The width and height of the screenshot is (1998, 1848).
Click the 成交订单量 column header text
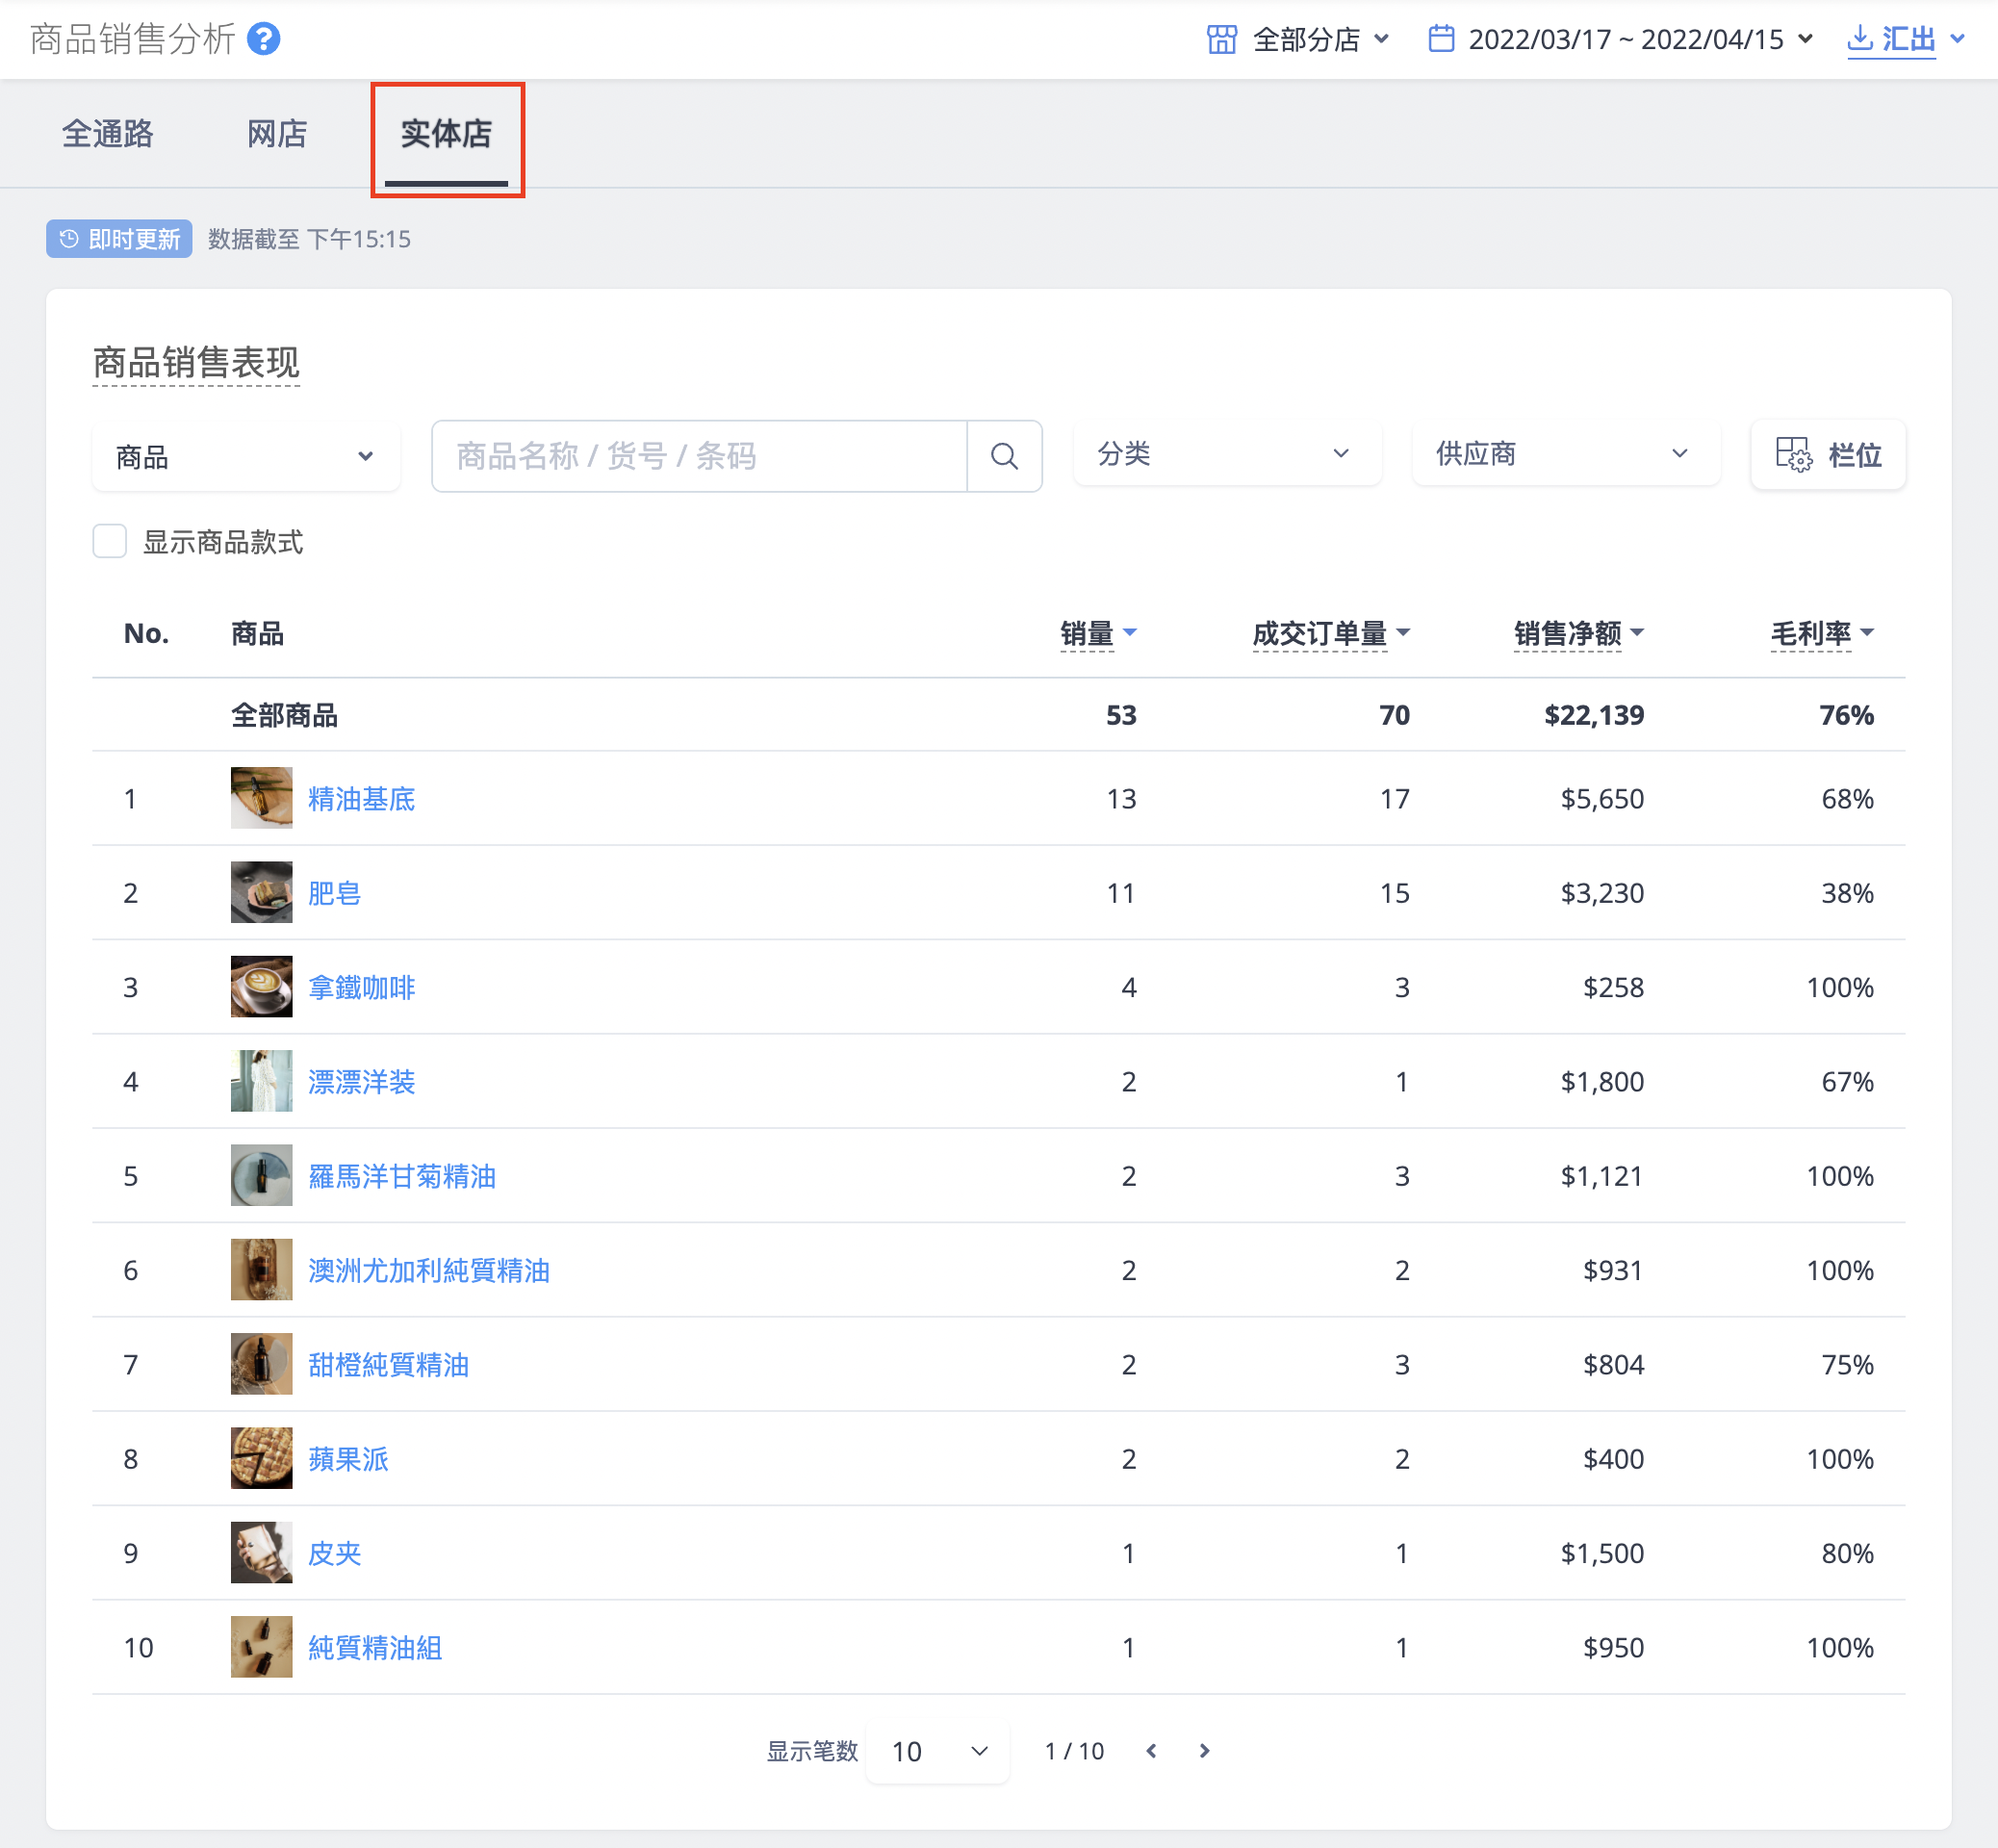[1319, 633]
